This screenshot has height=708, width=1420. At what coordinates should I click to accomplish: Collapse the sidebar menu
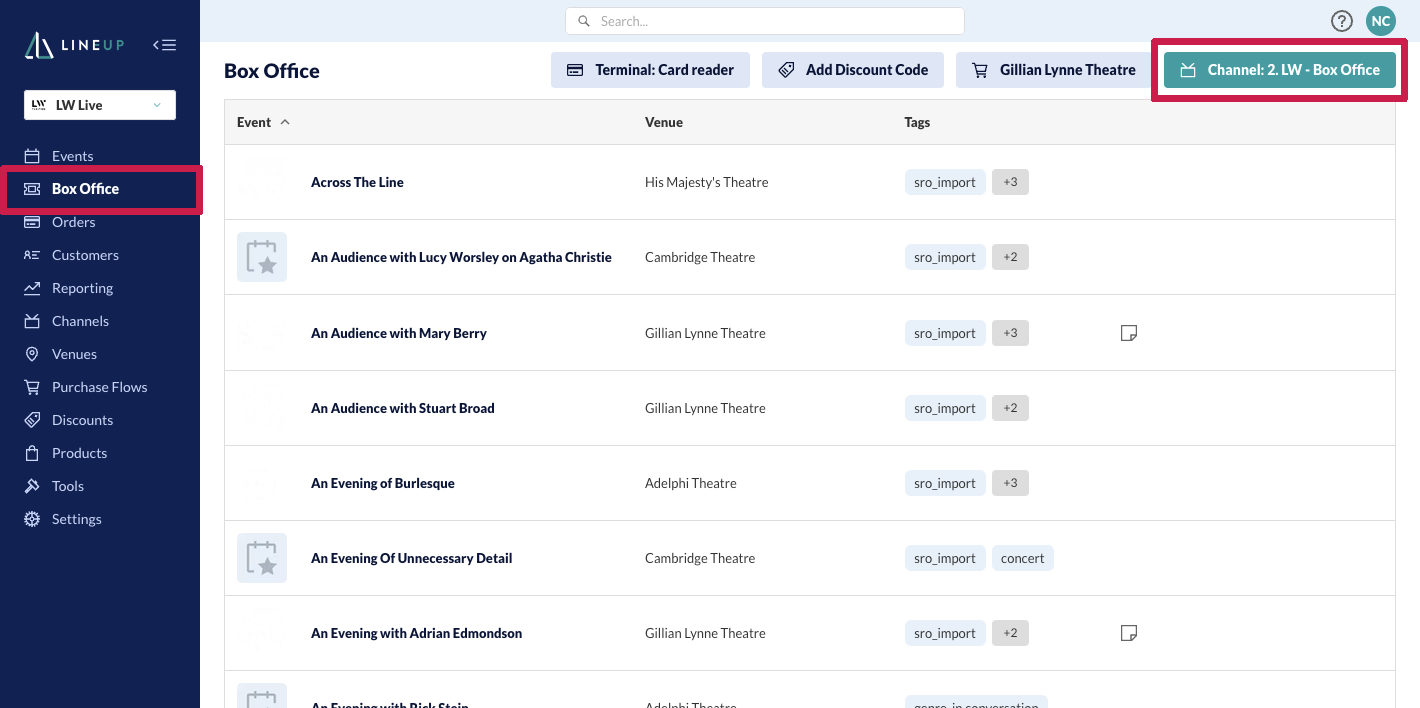(164, 45)
